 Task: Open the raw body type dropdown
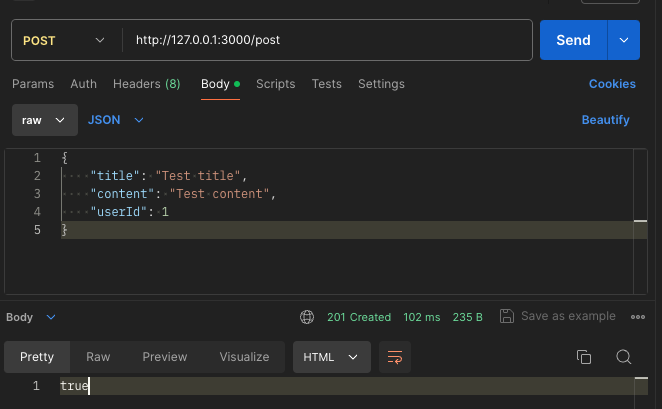click(x=45, y=120)
